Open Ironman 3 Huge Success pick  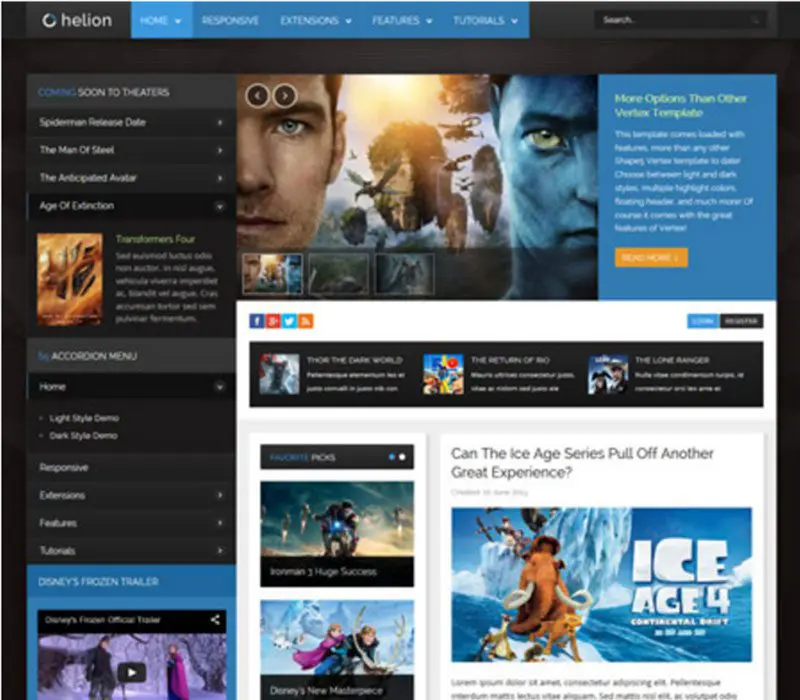point(337,534)
